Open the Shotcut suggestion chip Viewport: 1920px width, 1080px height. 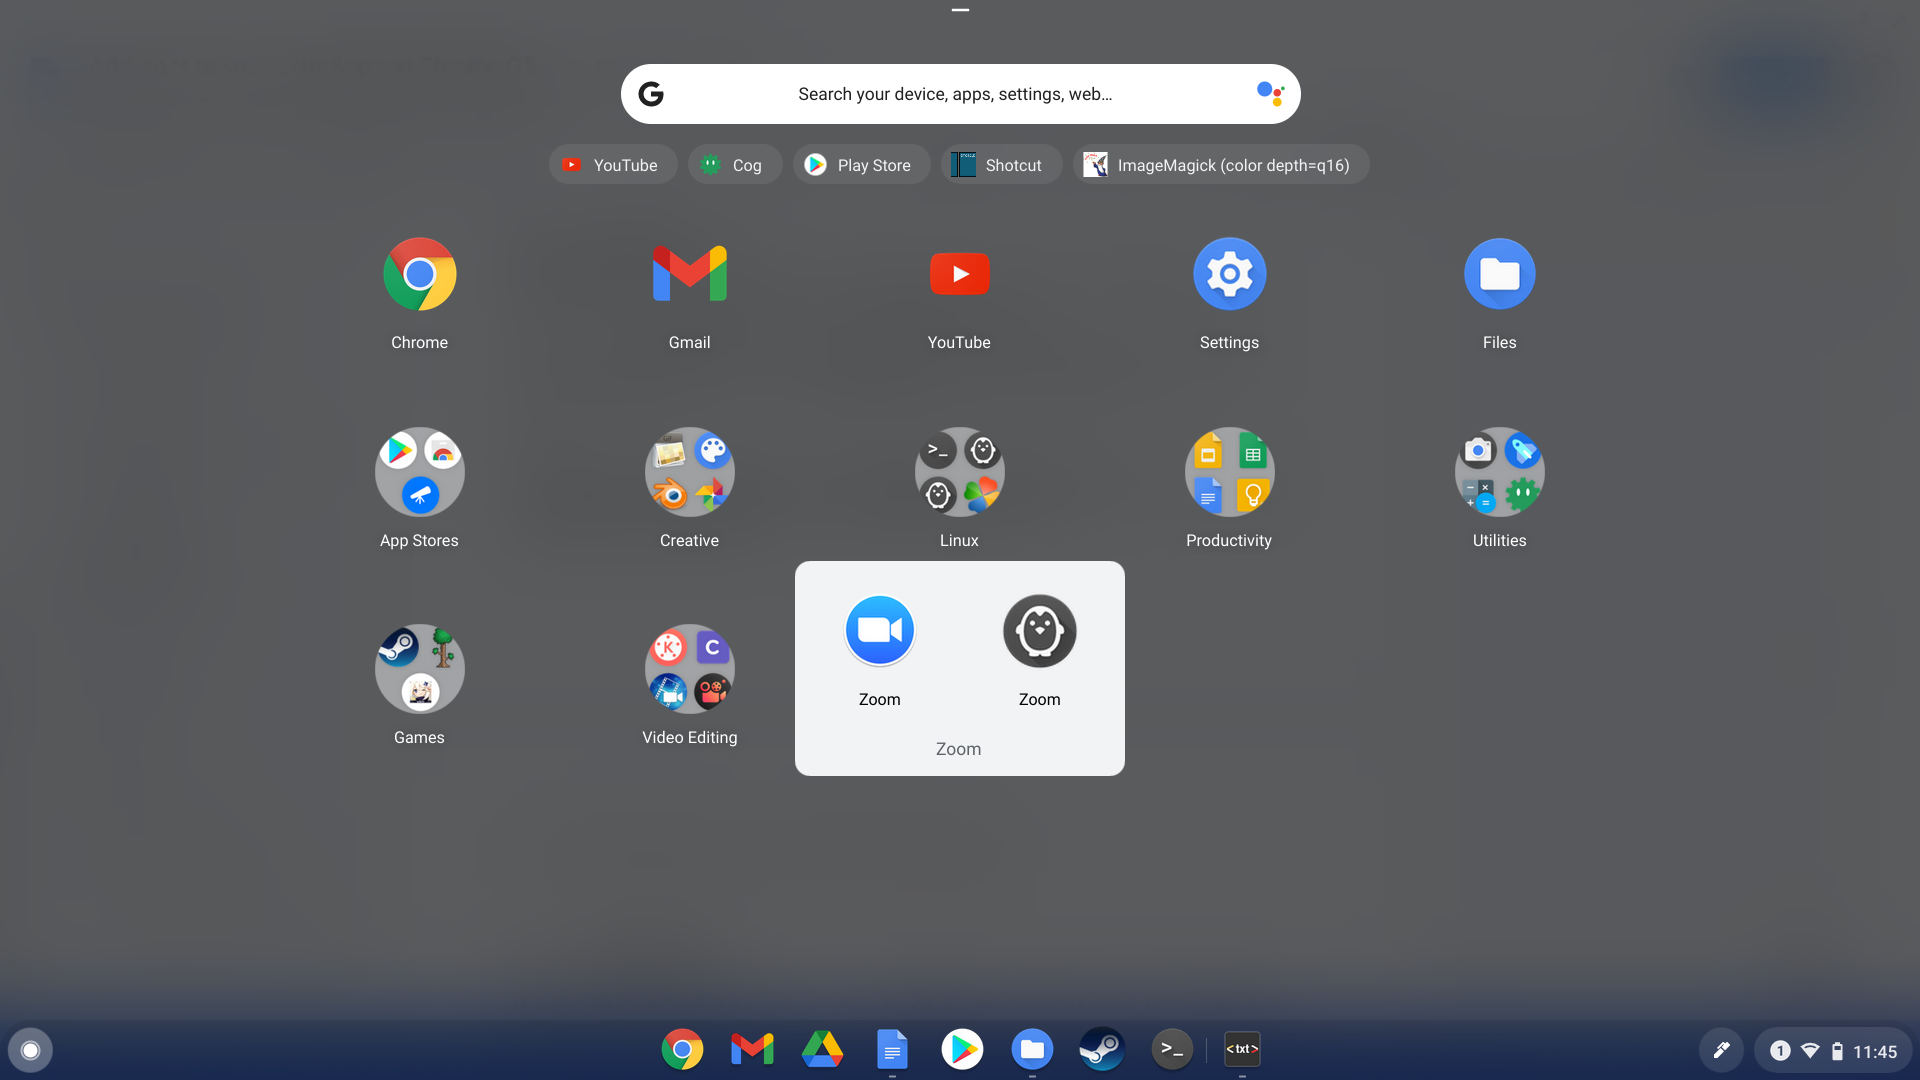1002,165
